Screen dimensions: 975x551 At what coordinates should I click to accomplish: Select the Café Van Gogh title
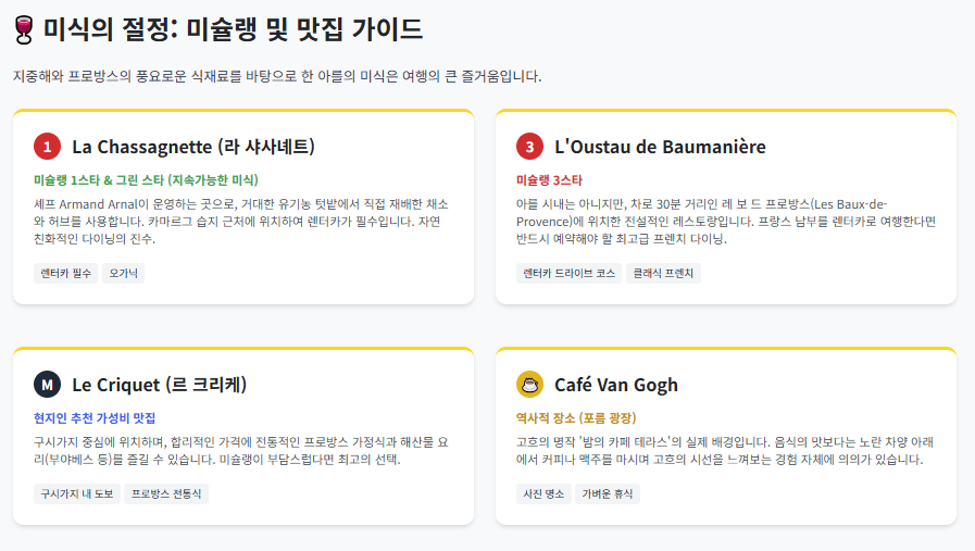point(616,385)
